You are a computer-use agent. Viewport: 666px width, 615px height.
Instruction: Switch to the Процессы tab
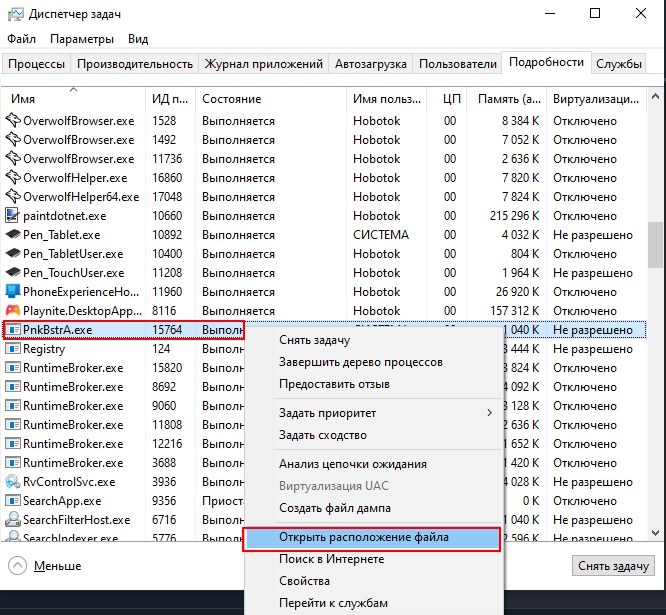[x=37, y=64]
